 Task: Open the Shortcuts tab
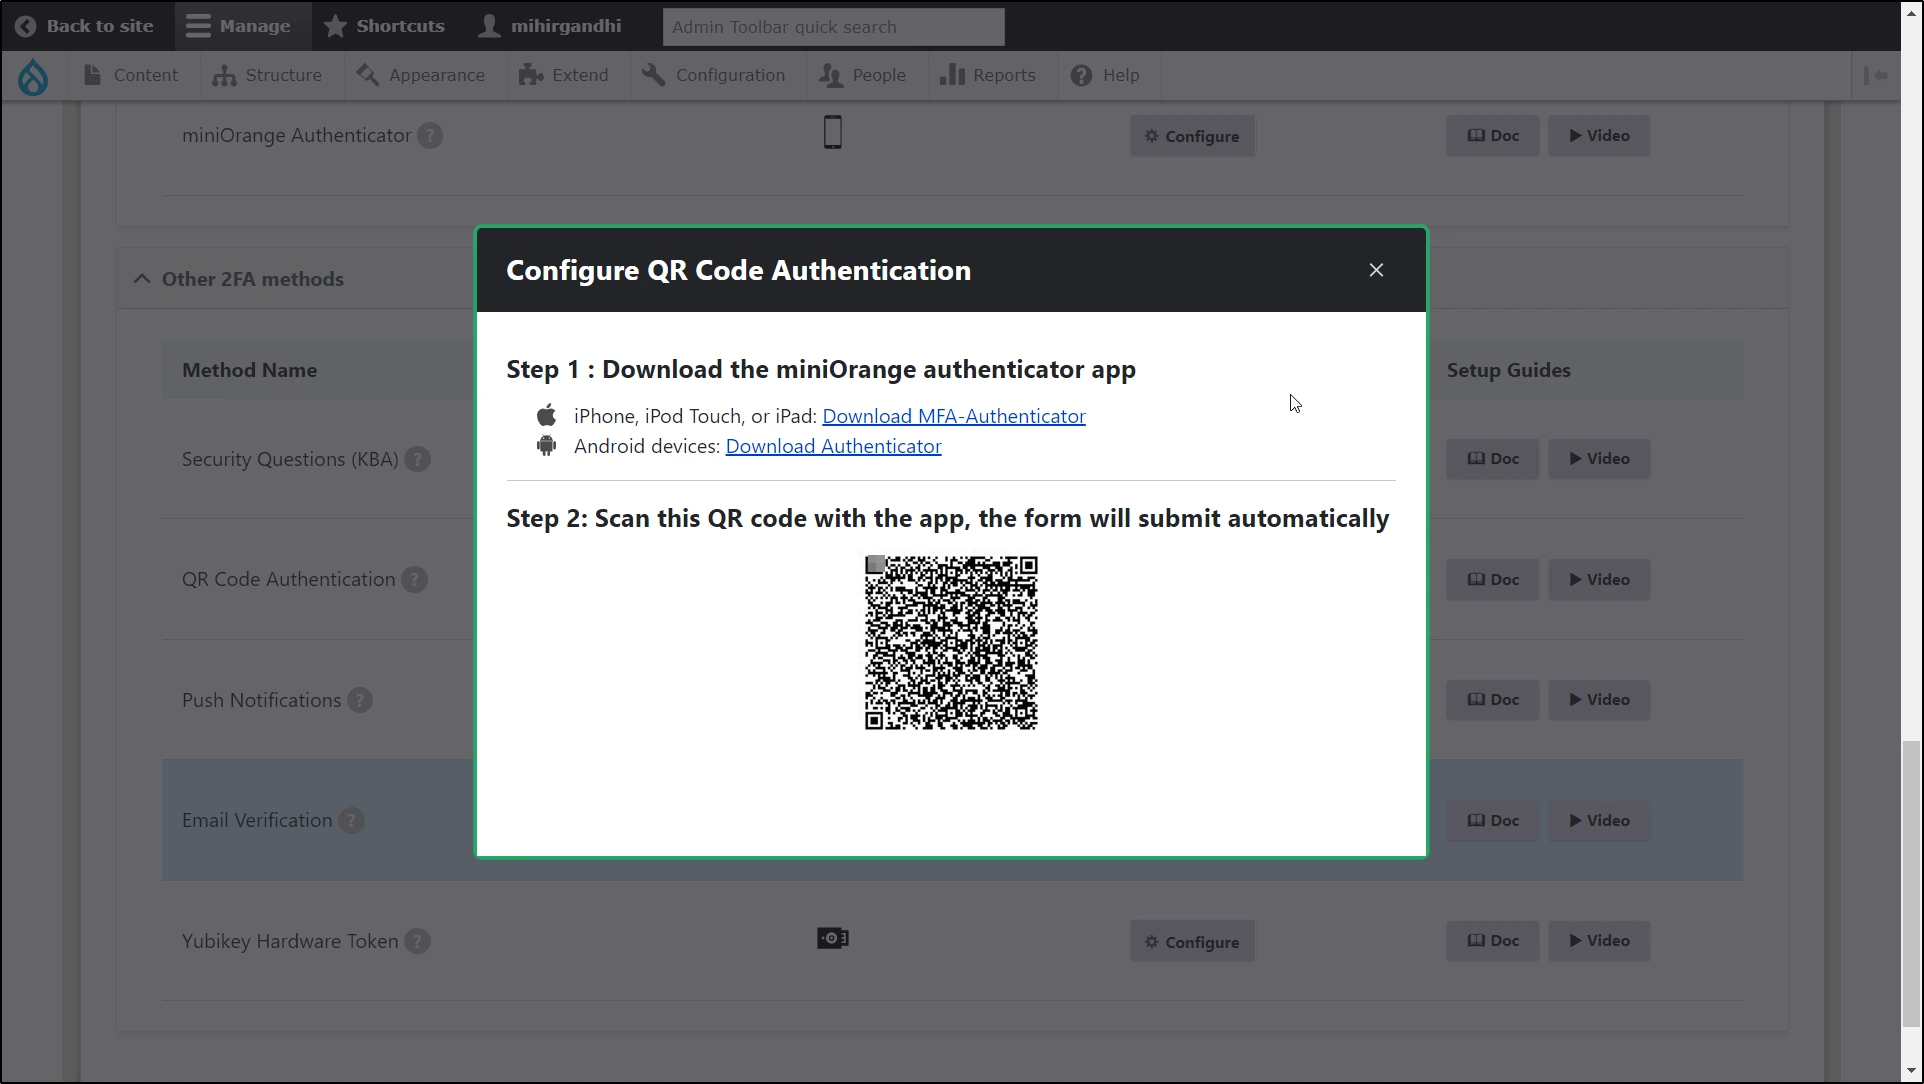pyautogui.click(x=384, y=26)
